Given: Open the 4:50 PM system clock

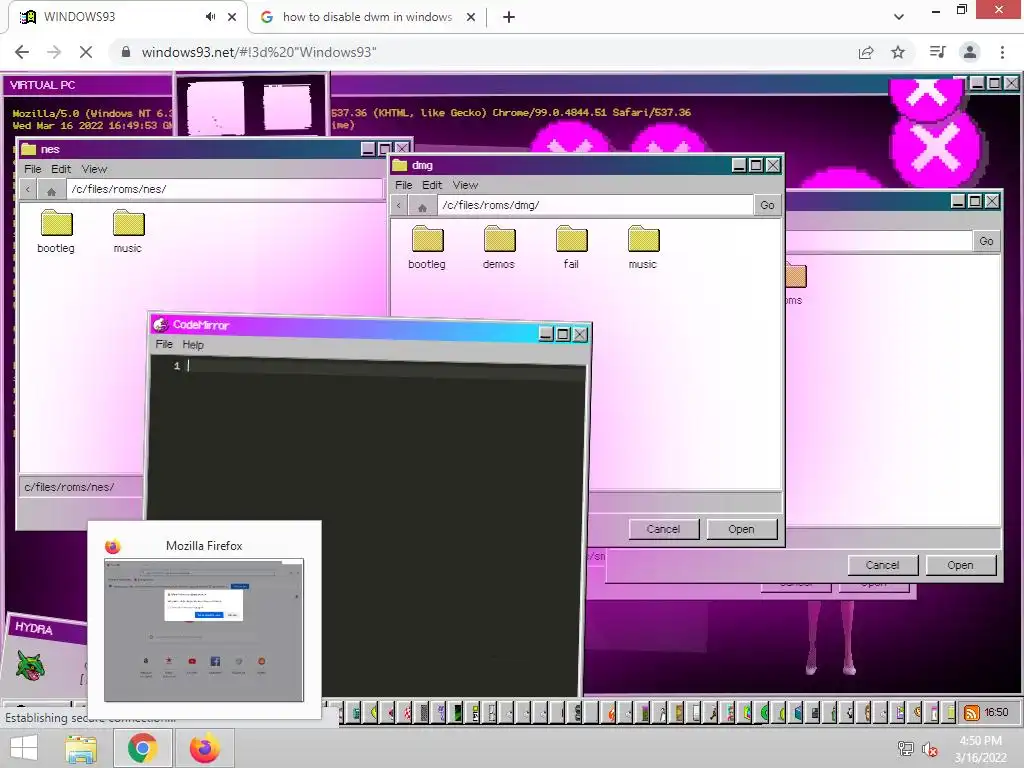Looking at the screenshot, I should [x=980, y=749].
